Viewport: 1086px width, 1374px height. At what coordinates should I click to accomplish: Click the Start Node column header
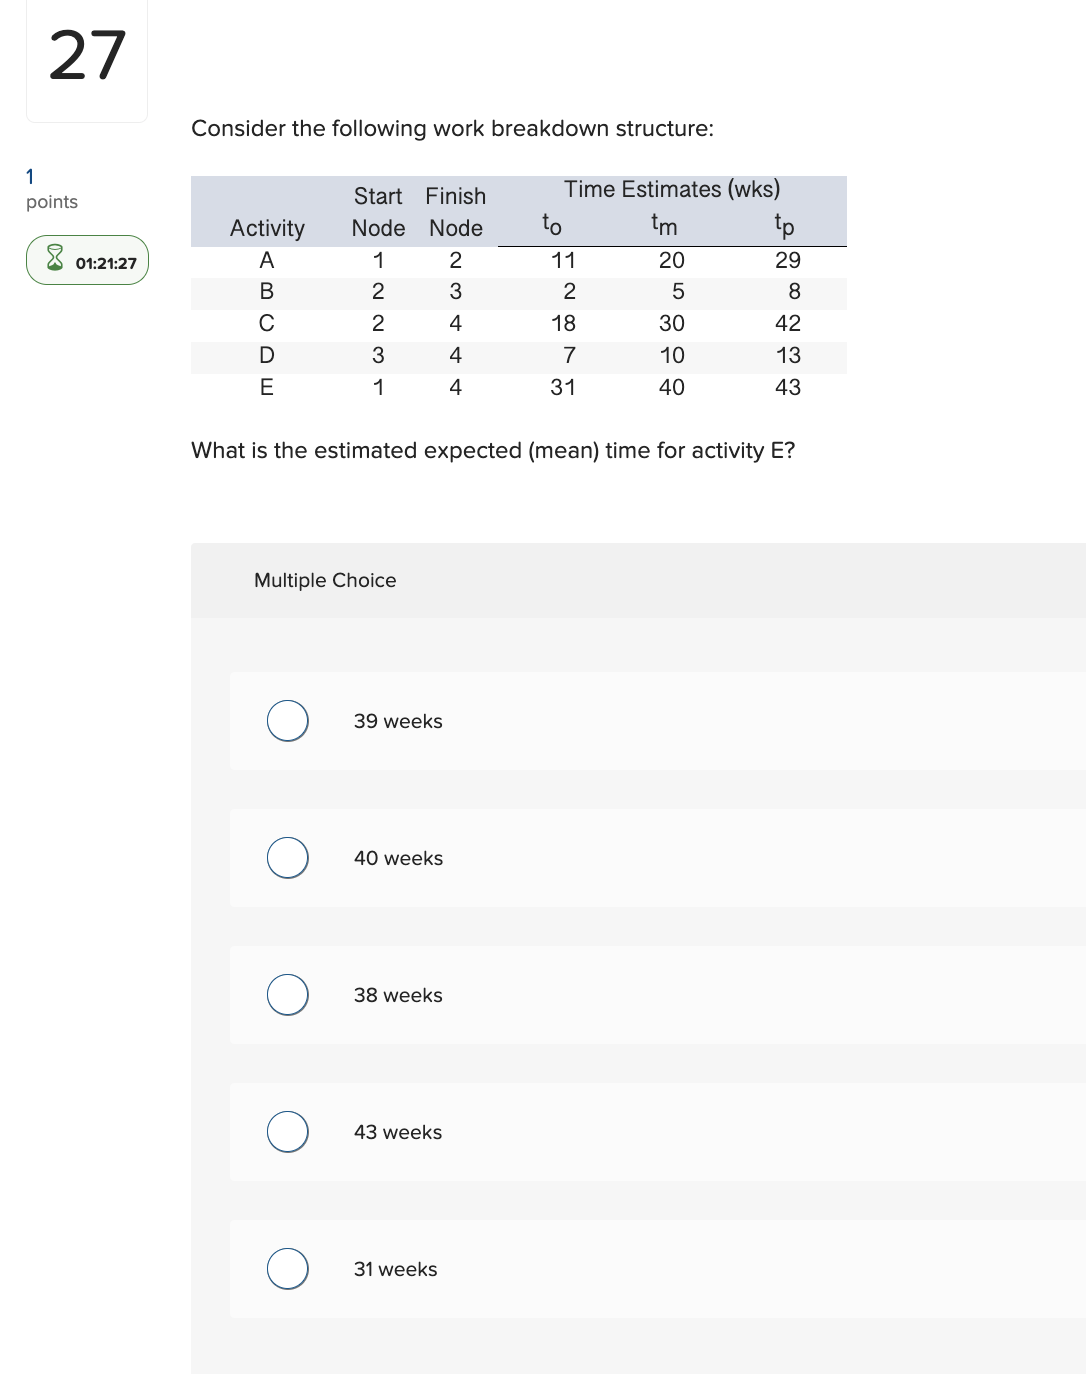378,212
